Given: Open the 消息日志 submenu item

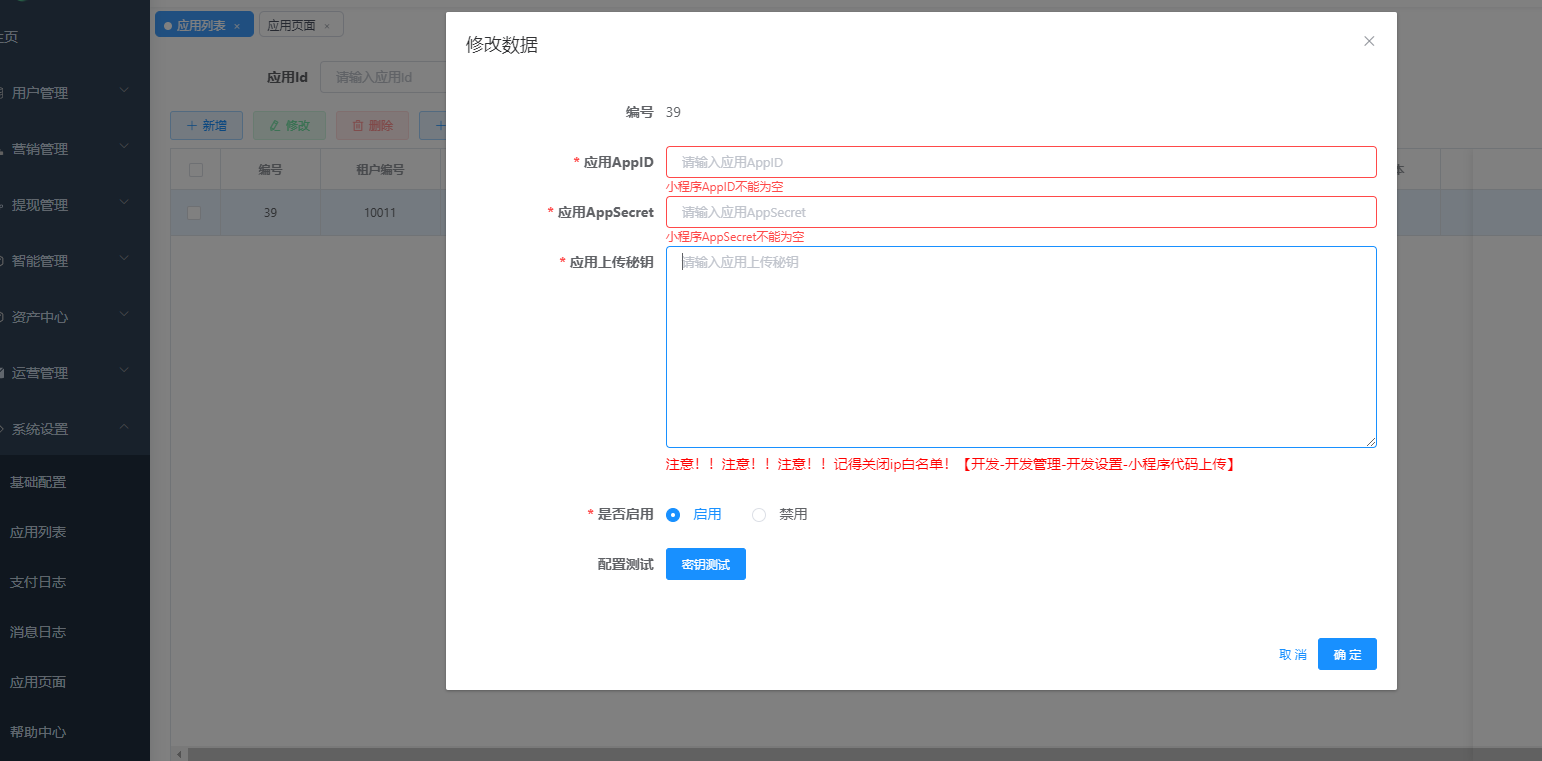Looking at the screenshot, I should coord(75,632).
